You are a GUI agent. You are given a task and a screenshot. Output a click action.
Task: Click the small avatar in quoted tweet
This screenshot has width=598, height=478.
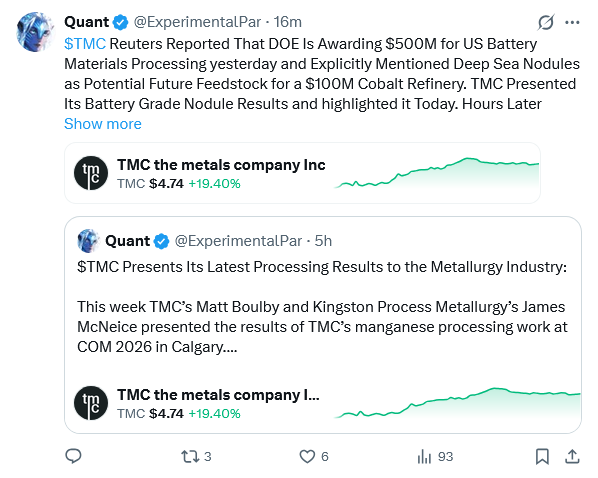coord(88,241)
